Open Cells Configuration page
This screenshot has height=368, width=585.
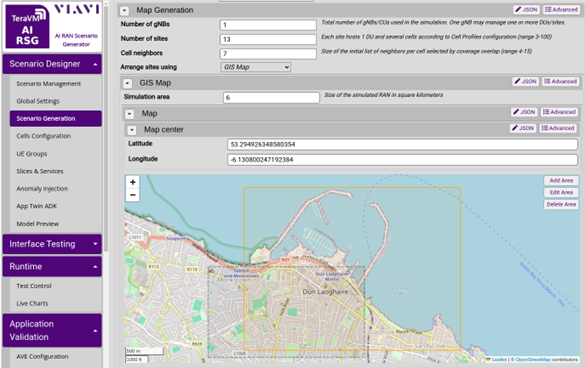44,136
